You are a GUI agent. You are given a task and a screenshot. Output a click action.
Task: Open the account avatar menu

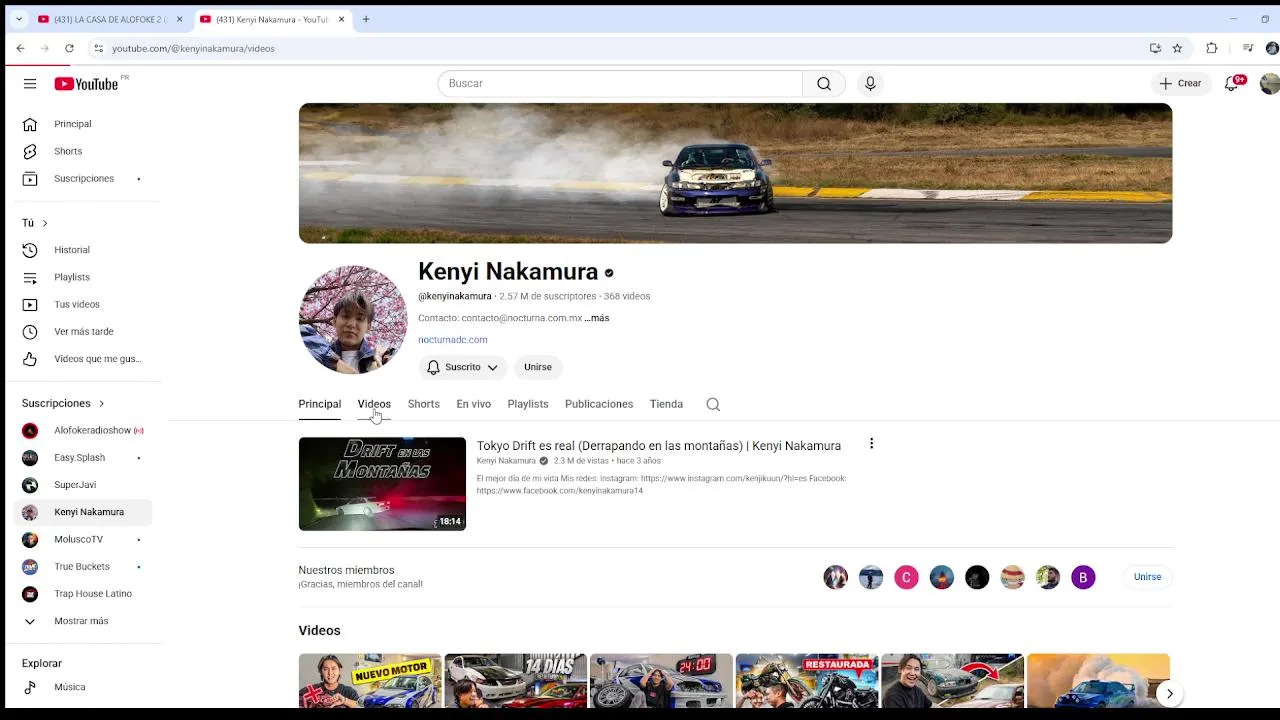(x=1269, y=84)
